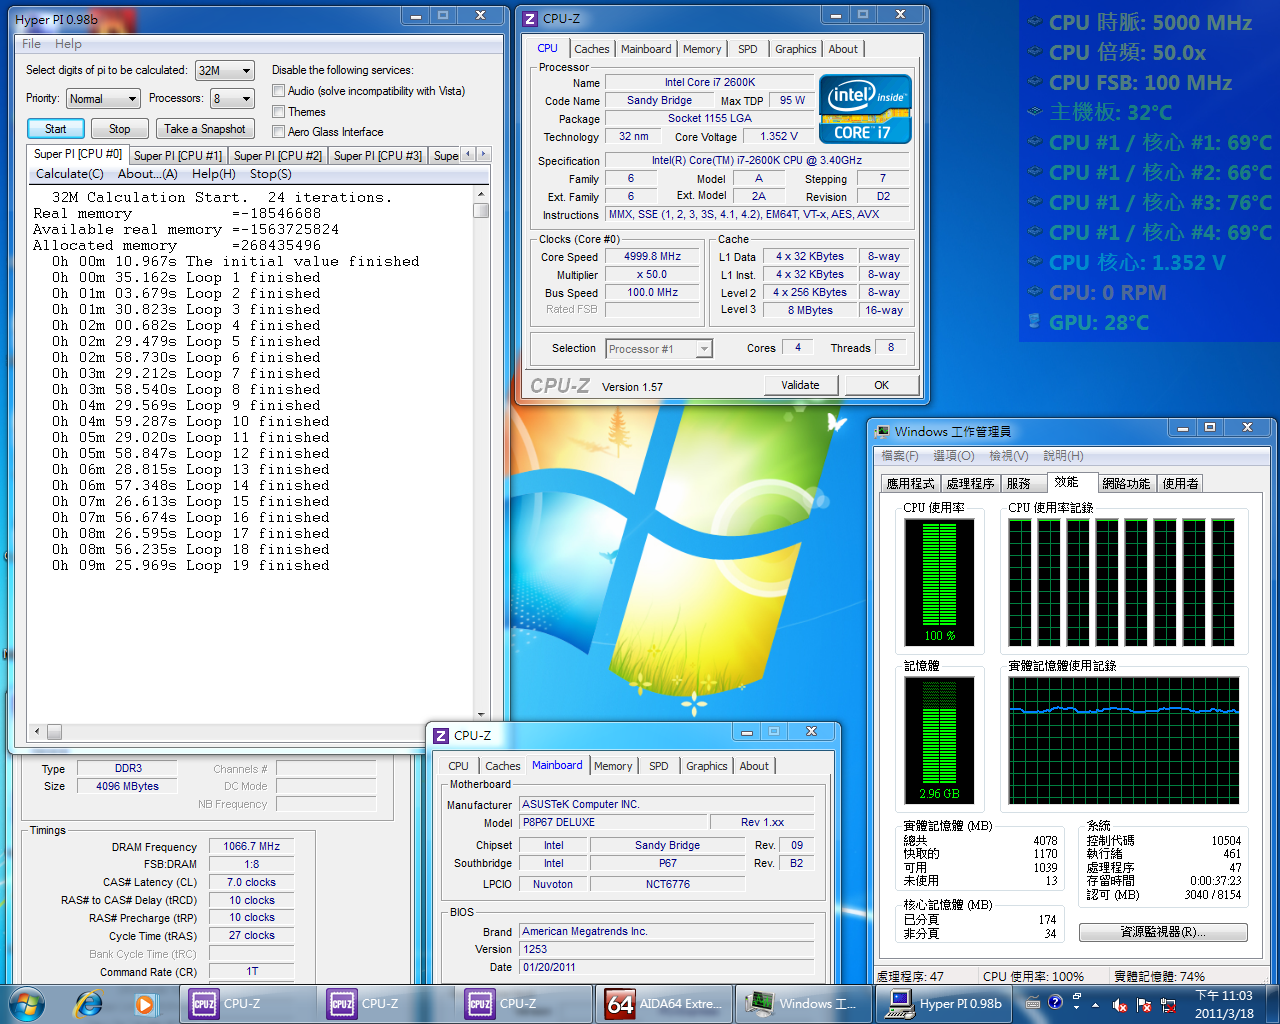Click the Super PI horizontal scrollbar thumb

(54, 731)
